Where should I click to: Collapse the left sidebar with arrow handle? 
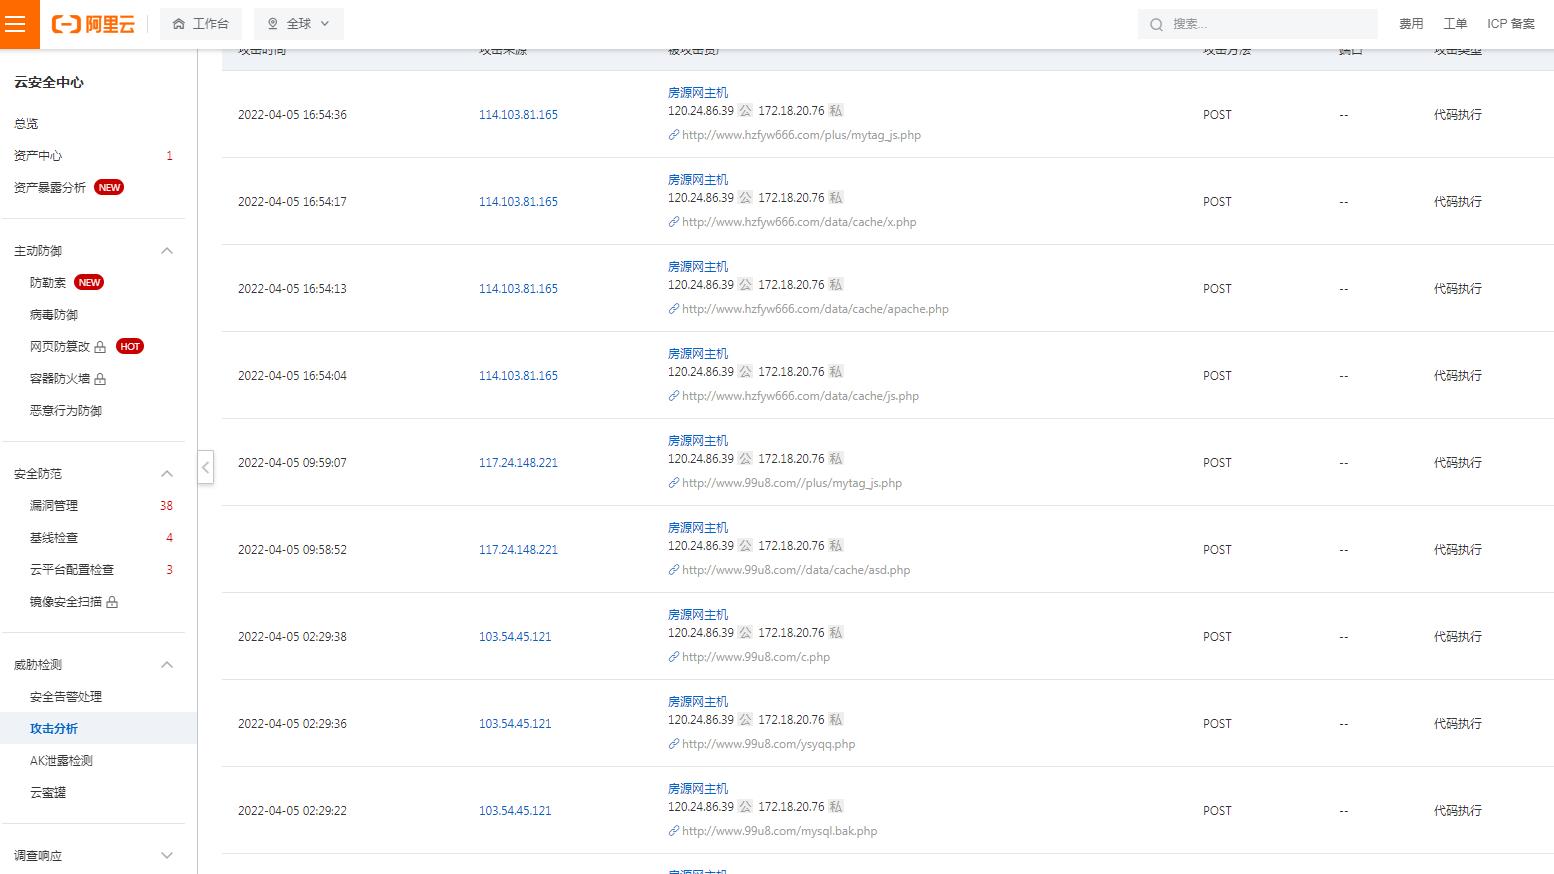pyautogui.click(x=205, y=467)
